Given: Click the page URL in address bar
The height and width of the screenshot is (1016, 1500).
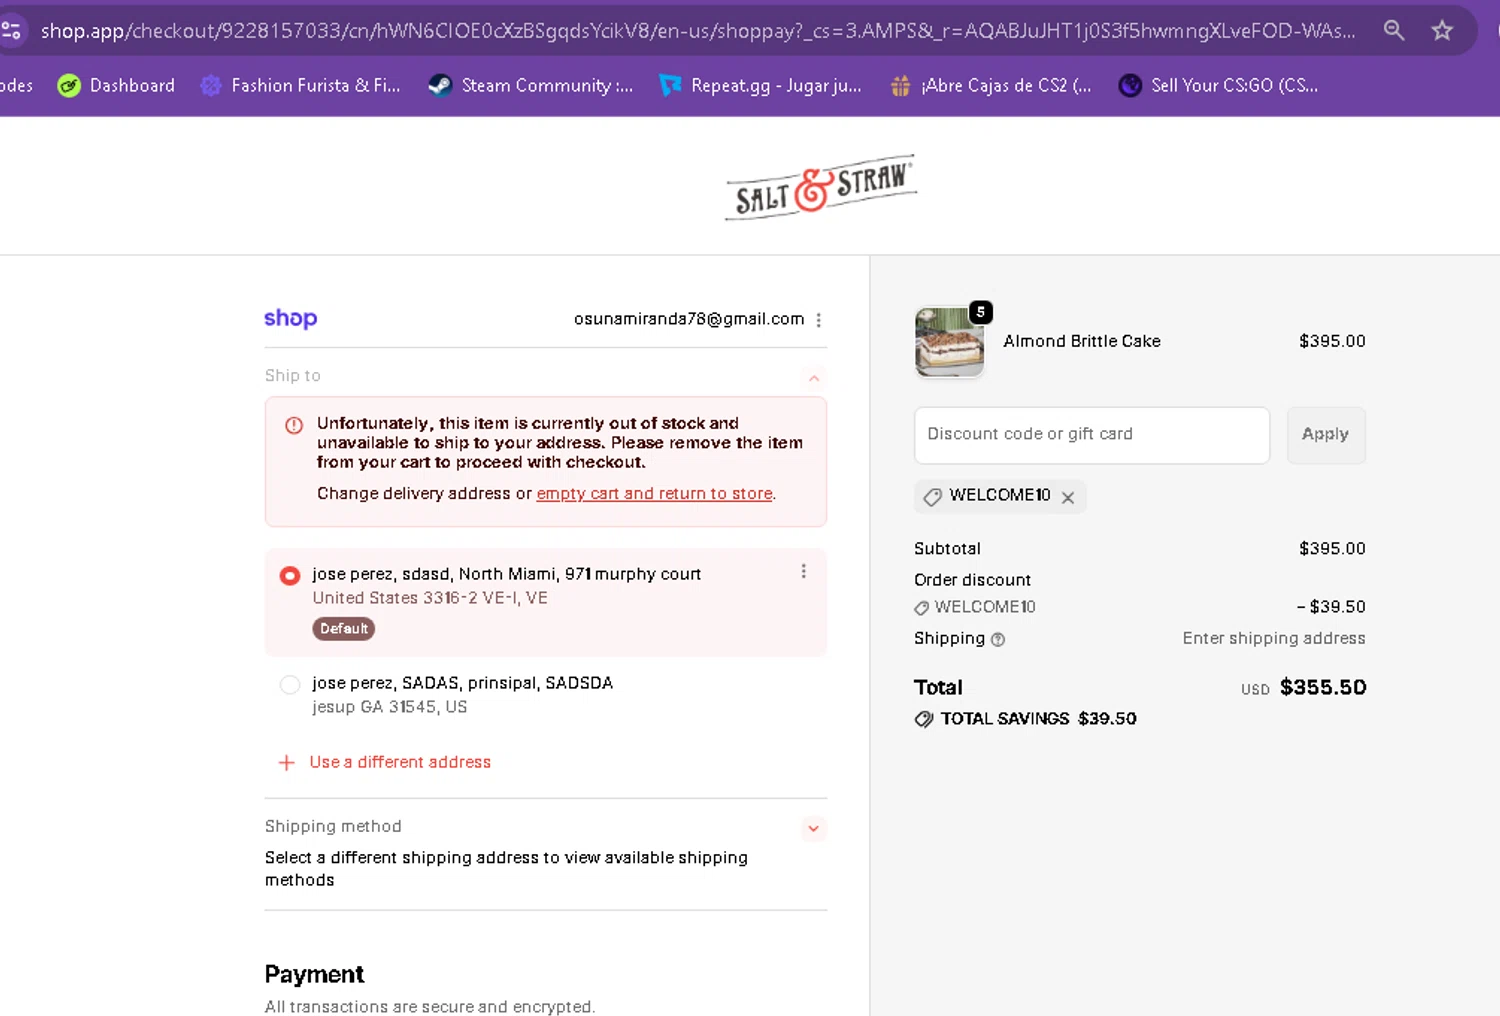Looking at the screenshot, I should coord(698,31).
